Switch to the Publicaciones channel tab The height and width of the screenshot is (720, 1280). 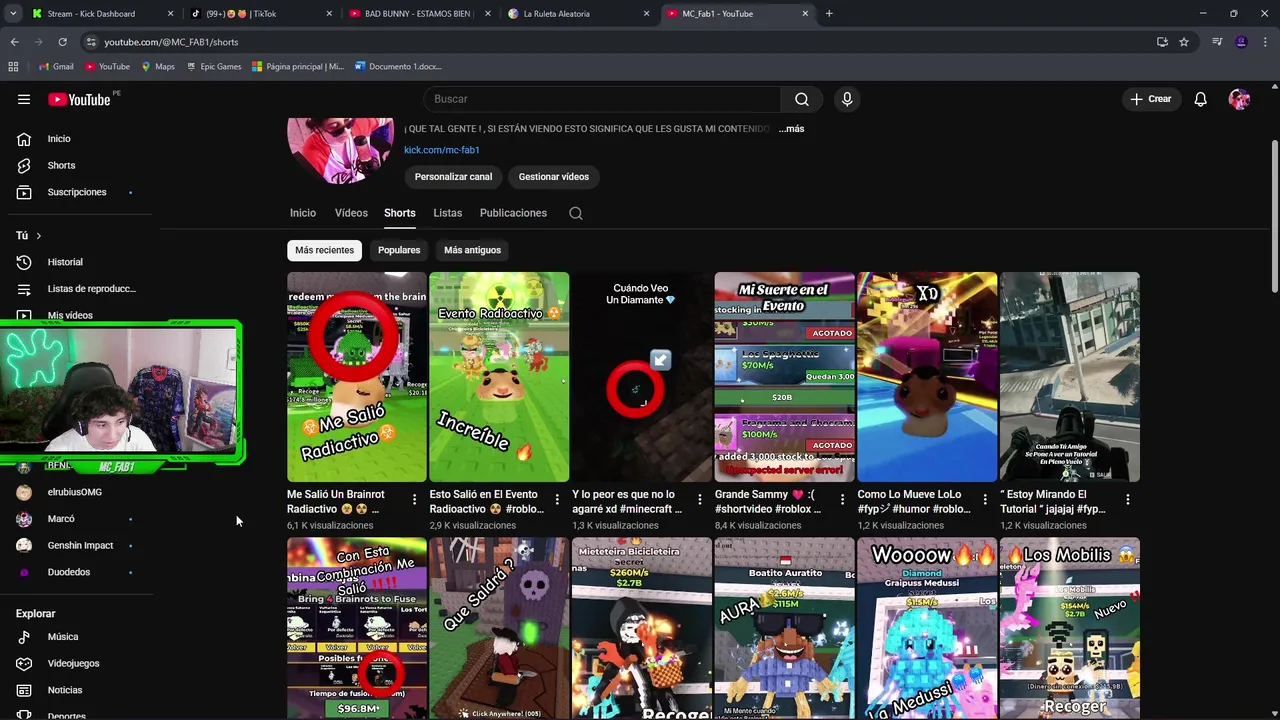click(x=513, y=213)
